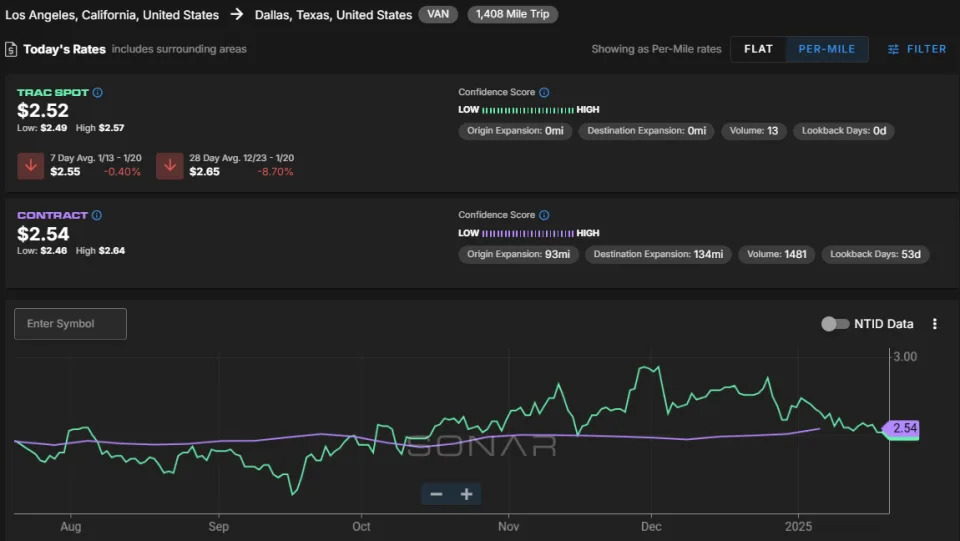Viewport: 960px width, 541px height.
Task: Click the 28 Day Avg $2.65 value
Action: click(x=204, y=172)
